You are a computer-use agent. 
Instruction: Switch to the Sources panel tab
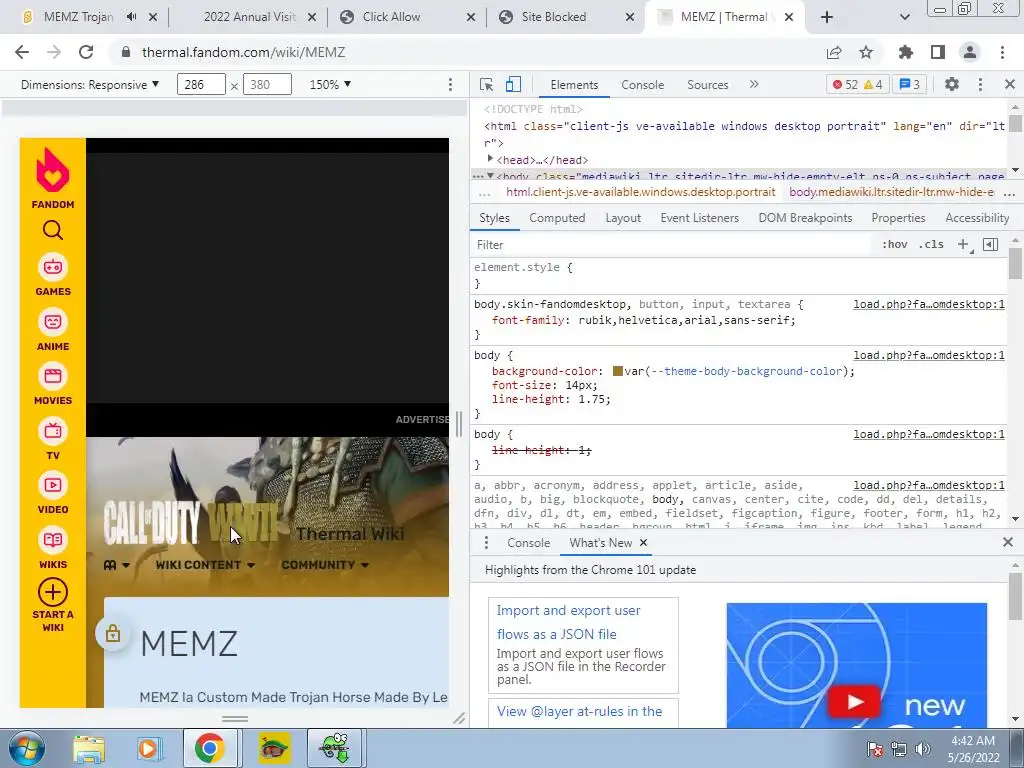point(707,84)
